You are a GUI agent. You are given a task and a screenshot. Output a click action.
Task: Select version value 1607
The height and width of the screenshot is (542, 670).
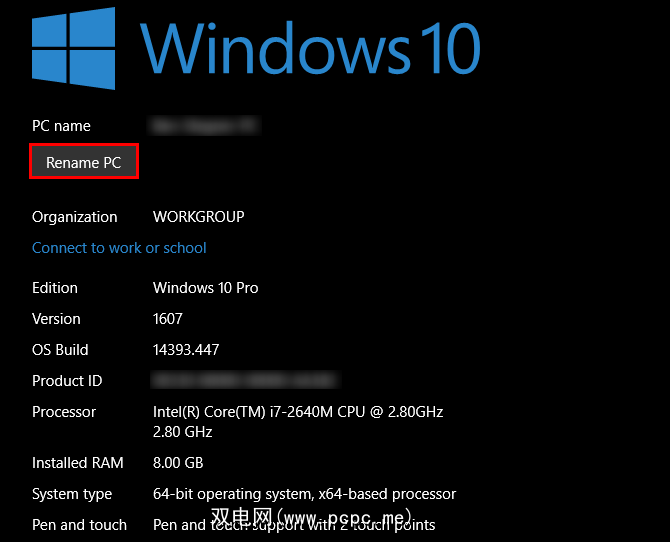[x=168, y=319]
